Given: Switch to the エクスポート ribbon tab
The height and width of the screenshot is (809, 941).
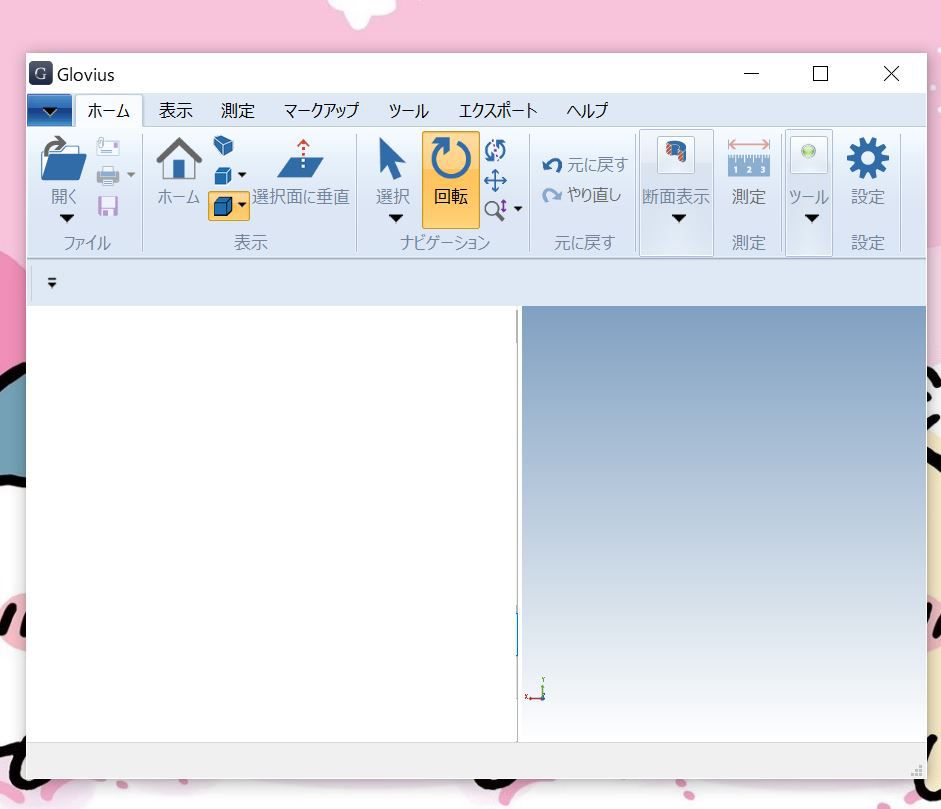Looking at the screenshot, I should 499,111.
